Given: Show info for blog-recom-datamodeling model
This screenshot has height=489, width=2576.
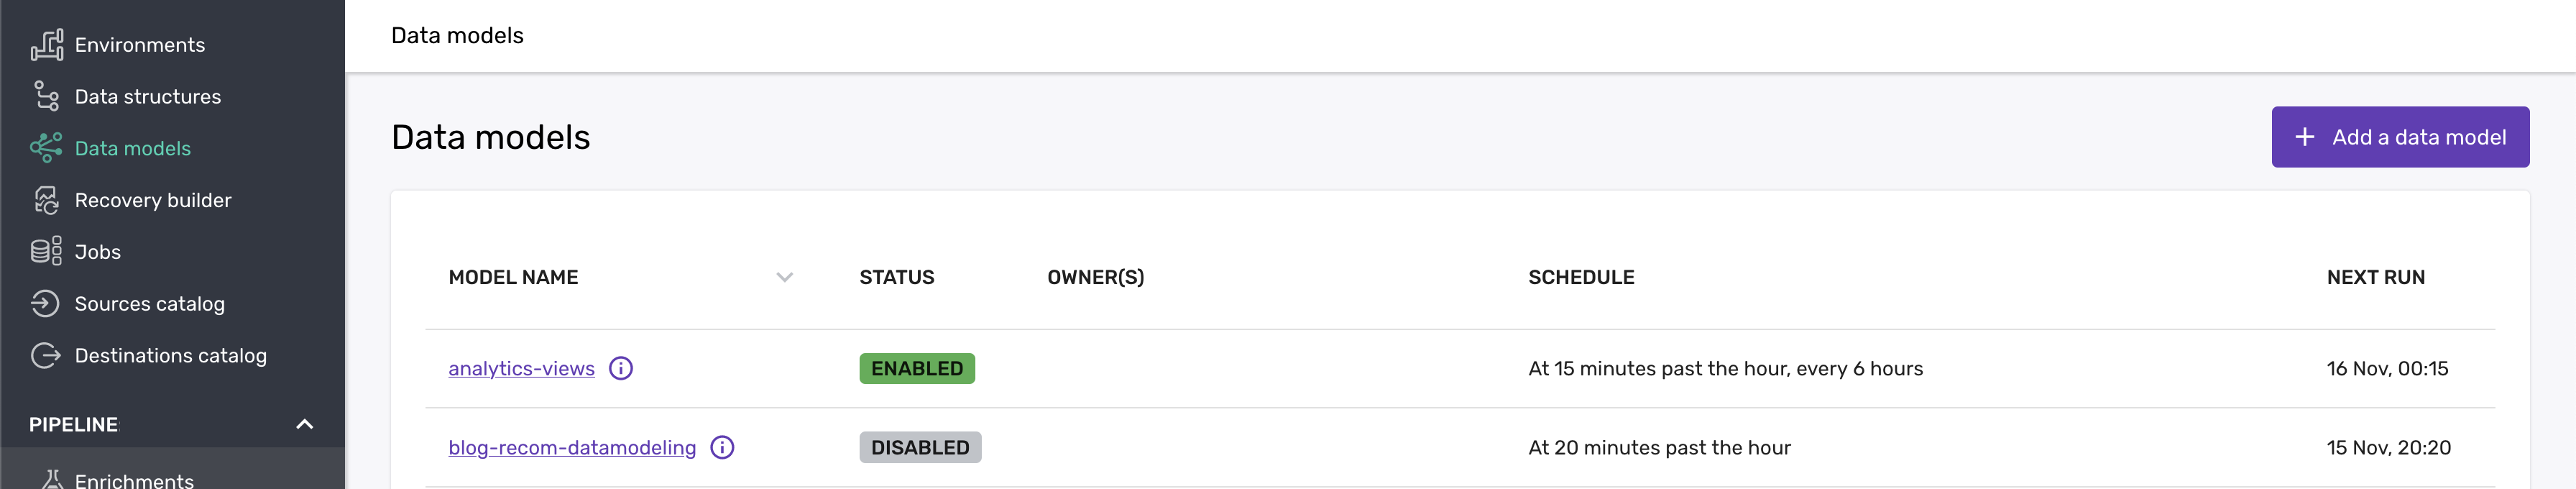Looking at the screenshot, I should [x=722, y=448].
